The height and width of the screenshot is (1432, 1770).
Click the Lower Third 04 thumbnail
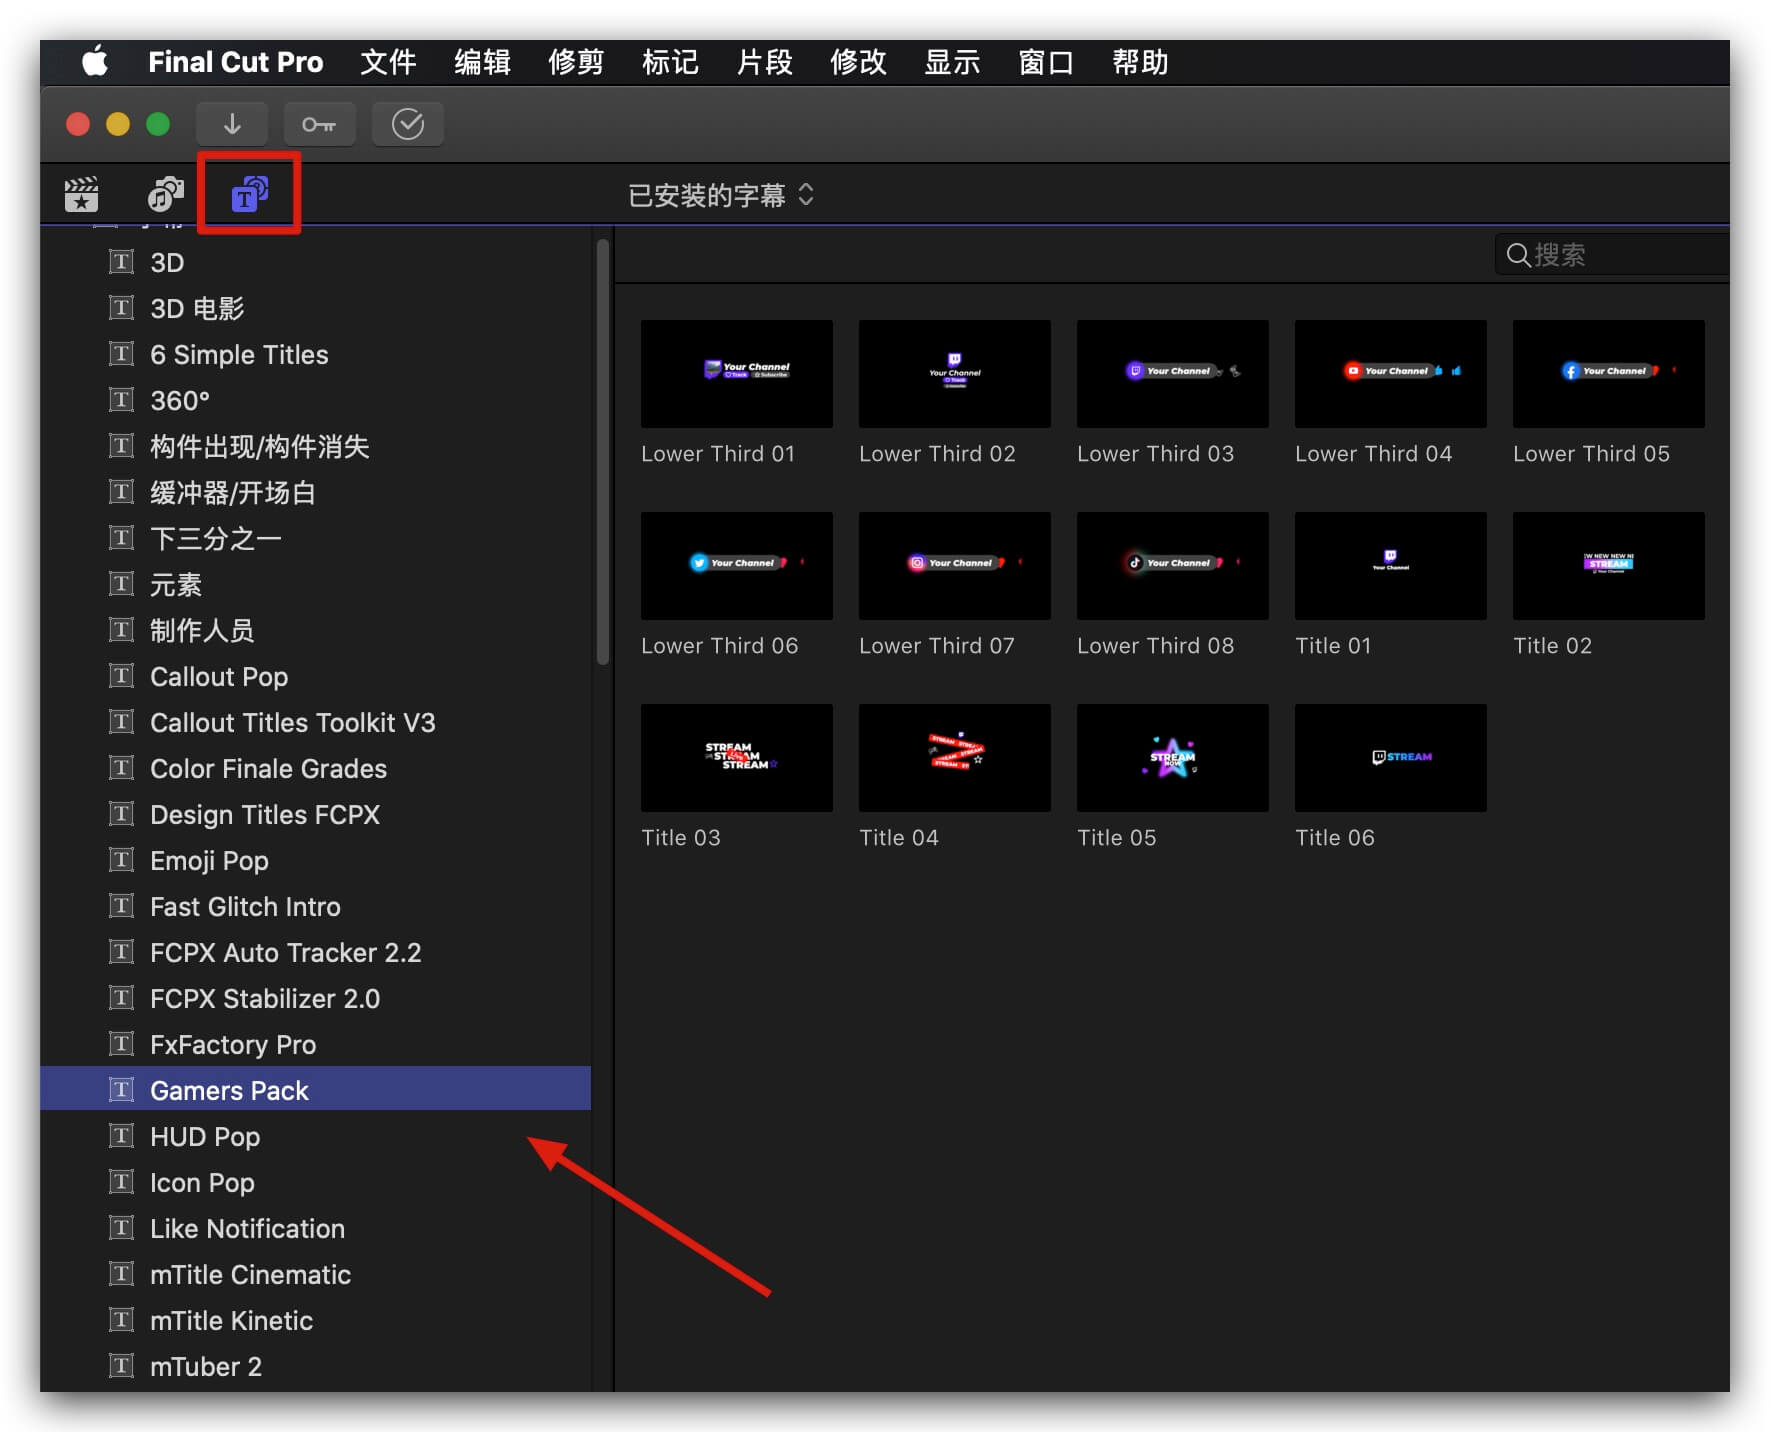[x=1391, y=374]
